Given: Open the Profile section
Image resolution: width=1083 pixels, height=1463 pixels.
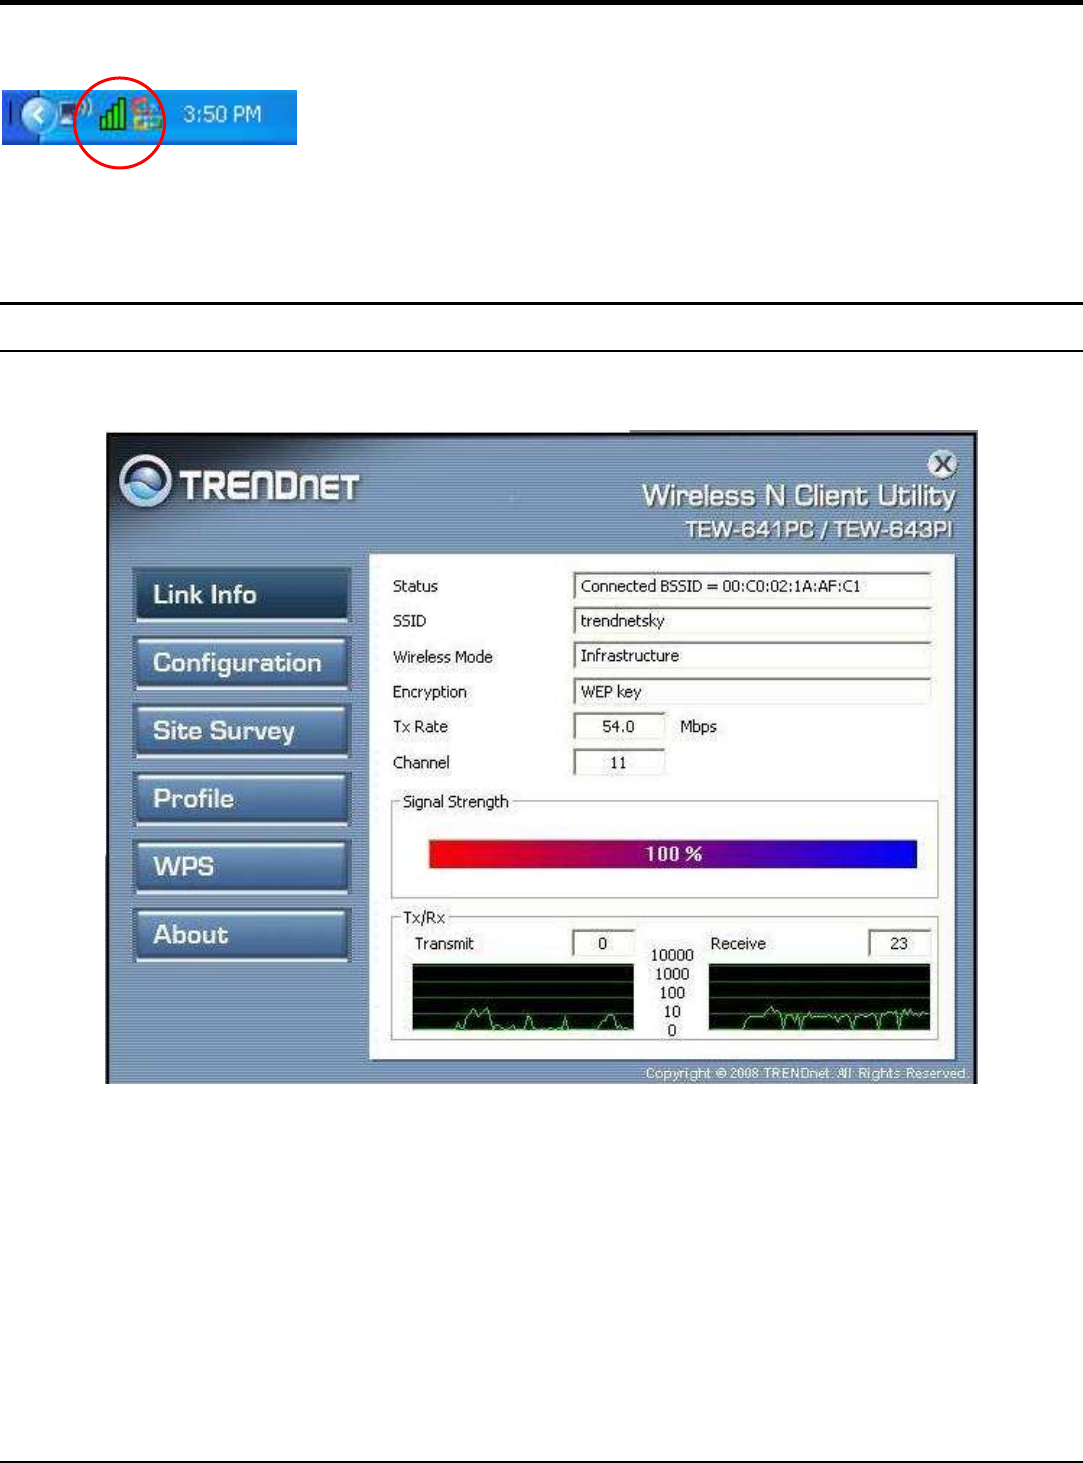Looking at the screenshot, I should [x=243, y=798].
